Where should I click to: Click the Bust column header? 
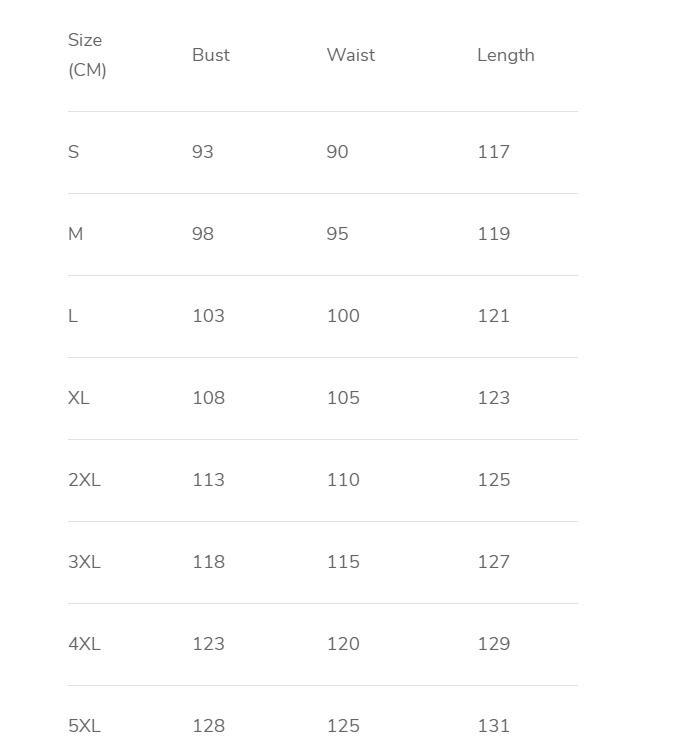(211, 55)
